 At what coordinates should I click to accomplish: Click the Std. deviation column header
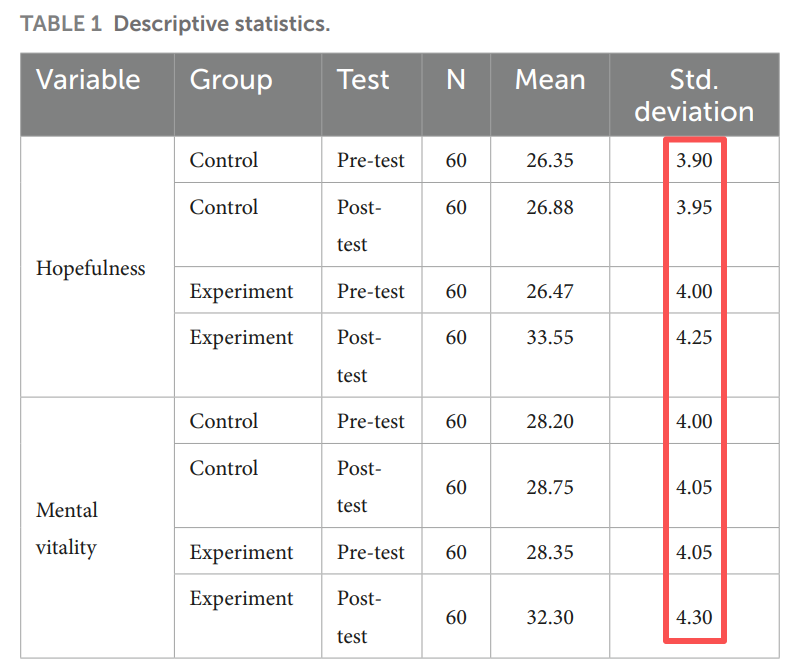pyautogui.click(x=694, y=95)
